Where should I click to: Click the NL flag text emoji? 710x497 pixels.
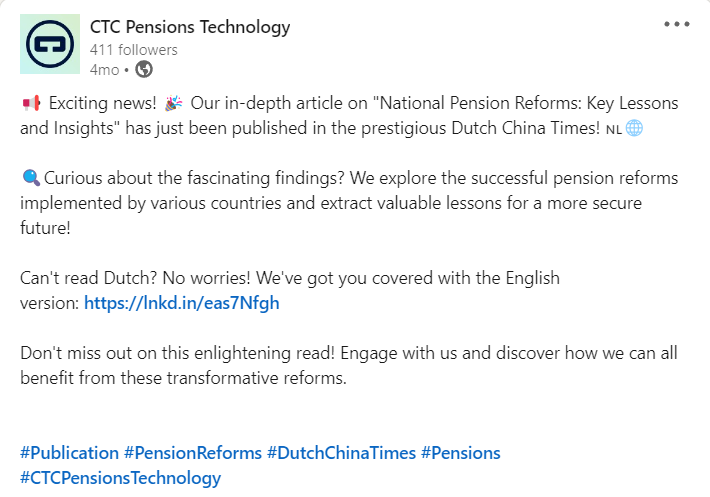tap(614, 130)
